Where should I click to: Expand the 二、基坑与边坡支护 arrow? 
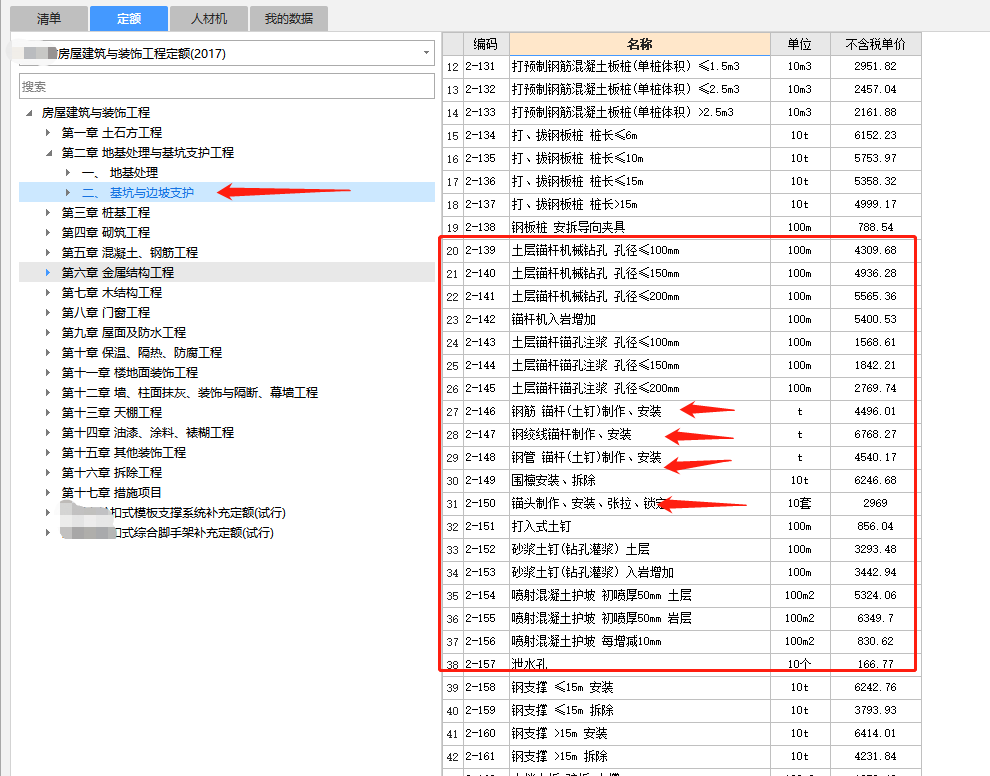[68, 193]
